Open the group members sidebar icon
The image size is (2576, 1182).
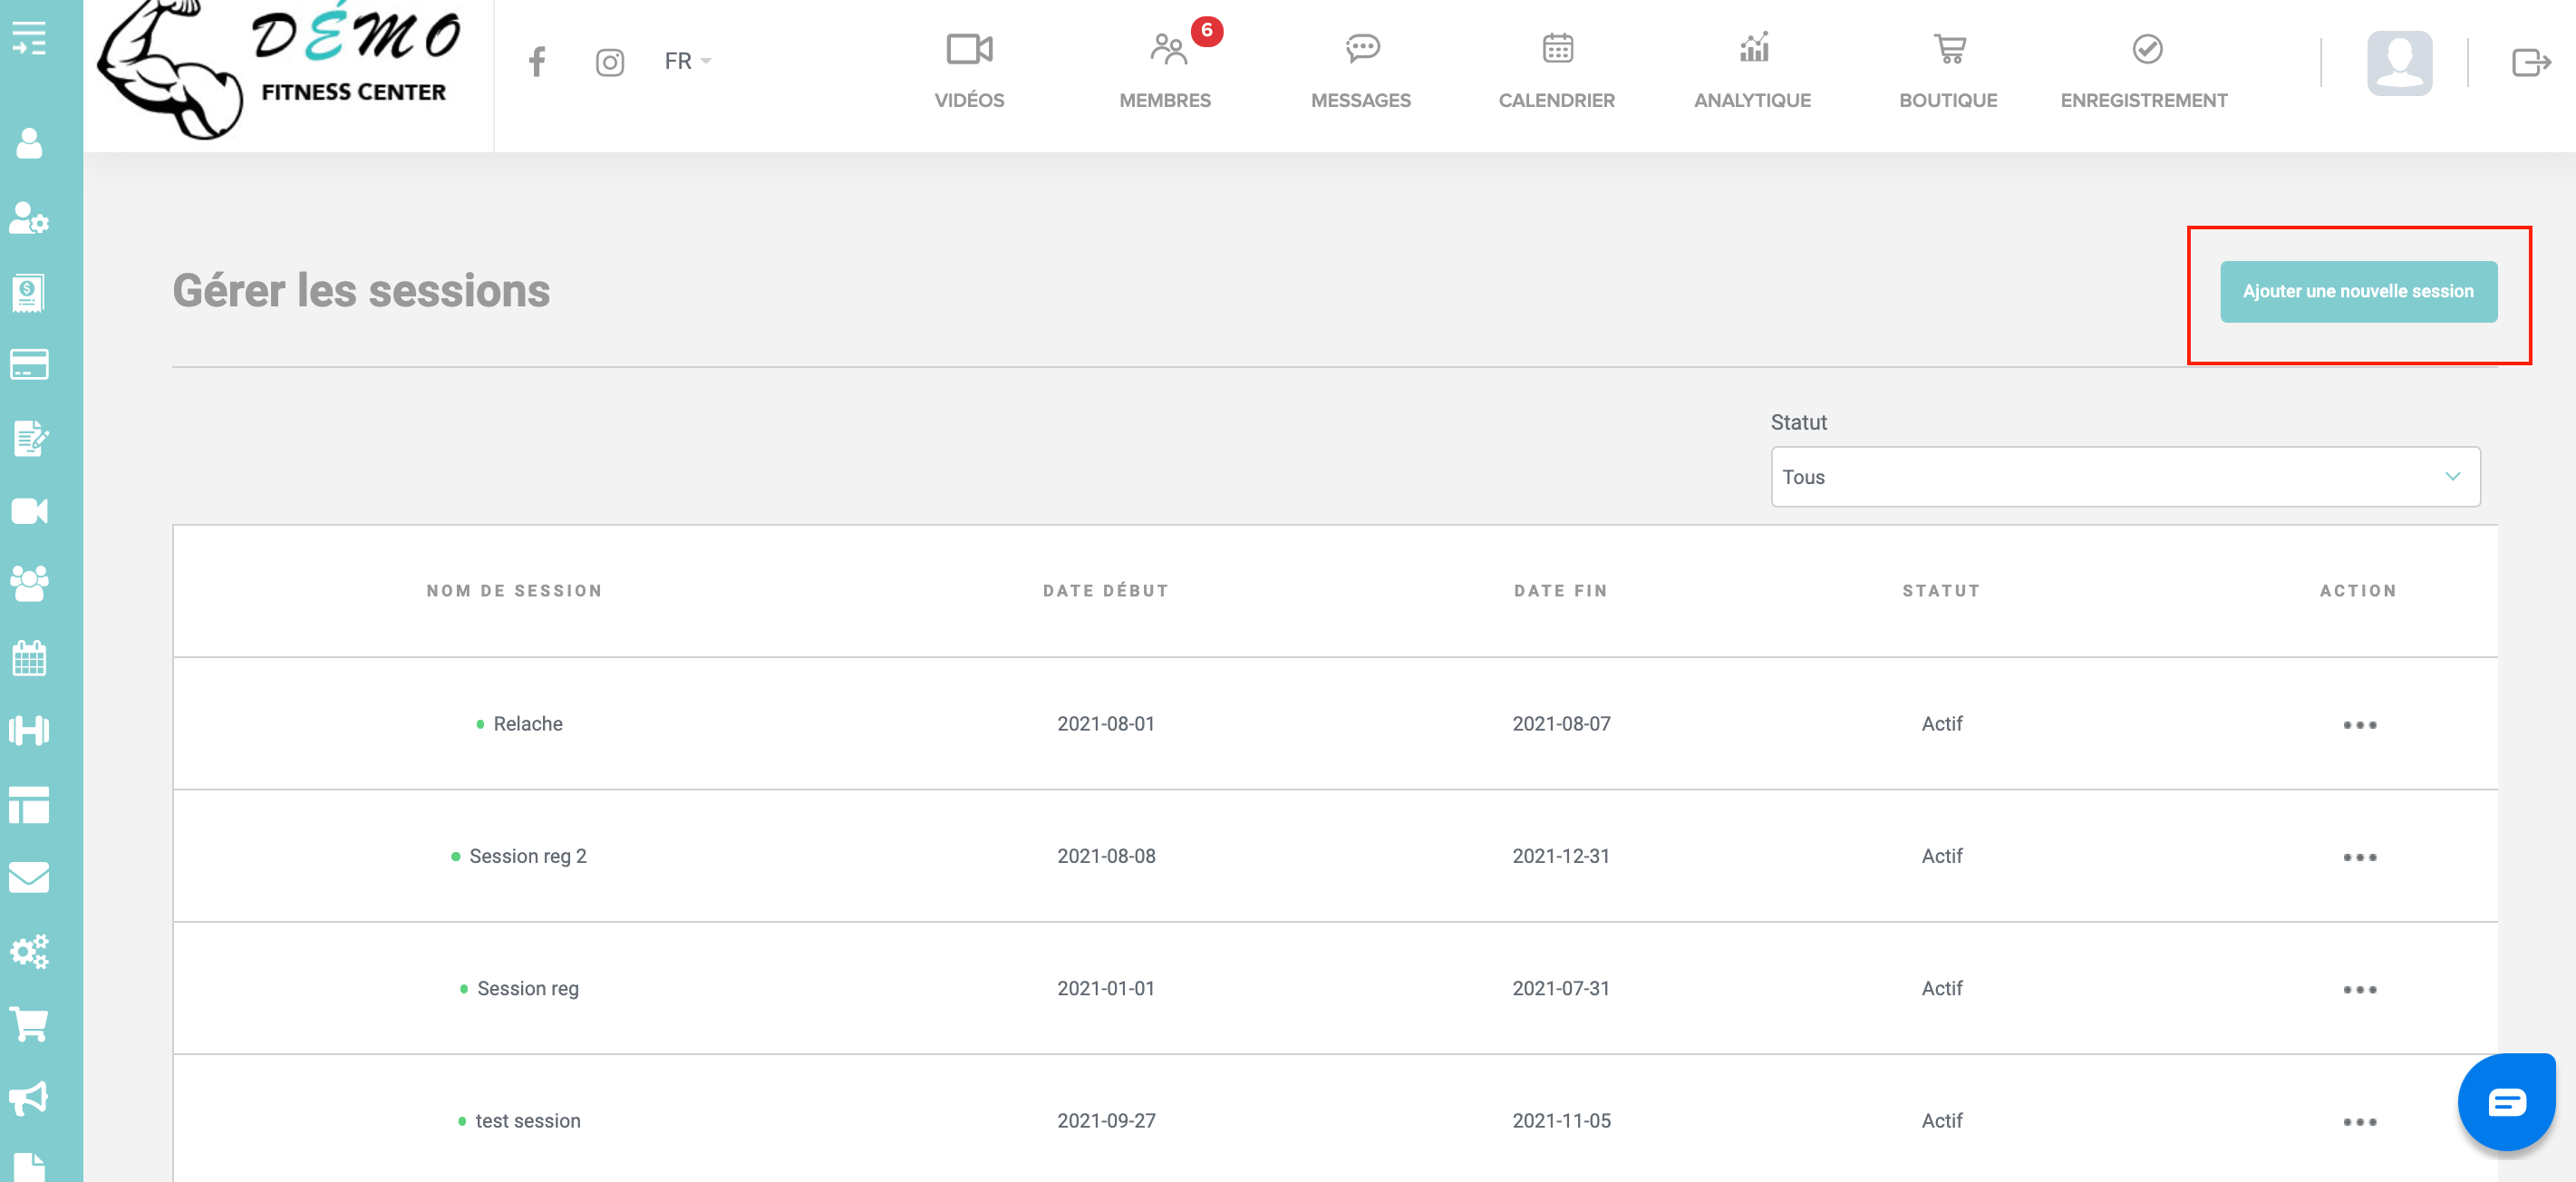pyautogui.click(x=29, y=584)
